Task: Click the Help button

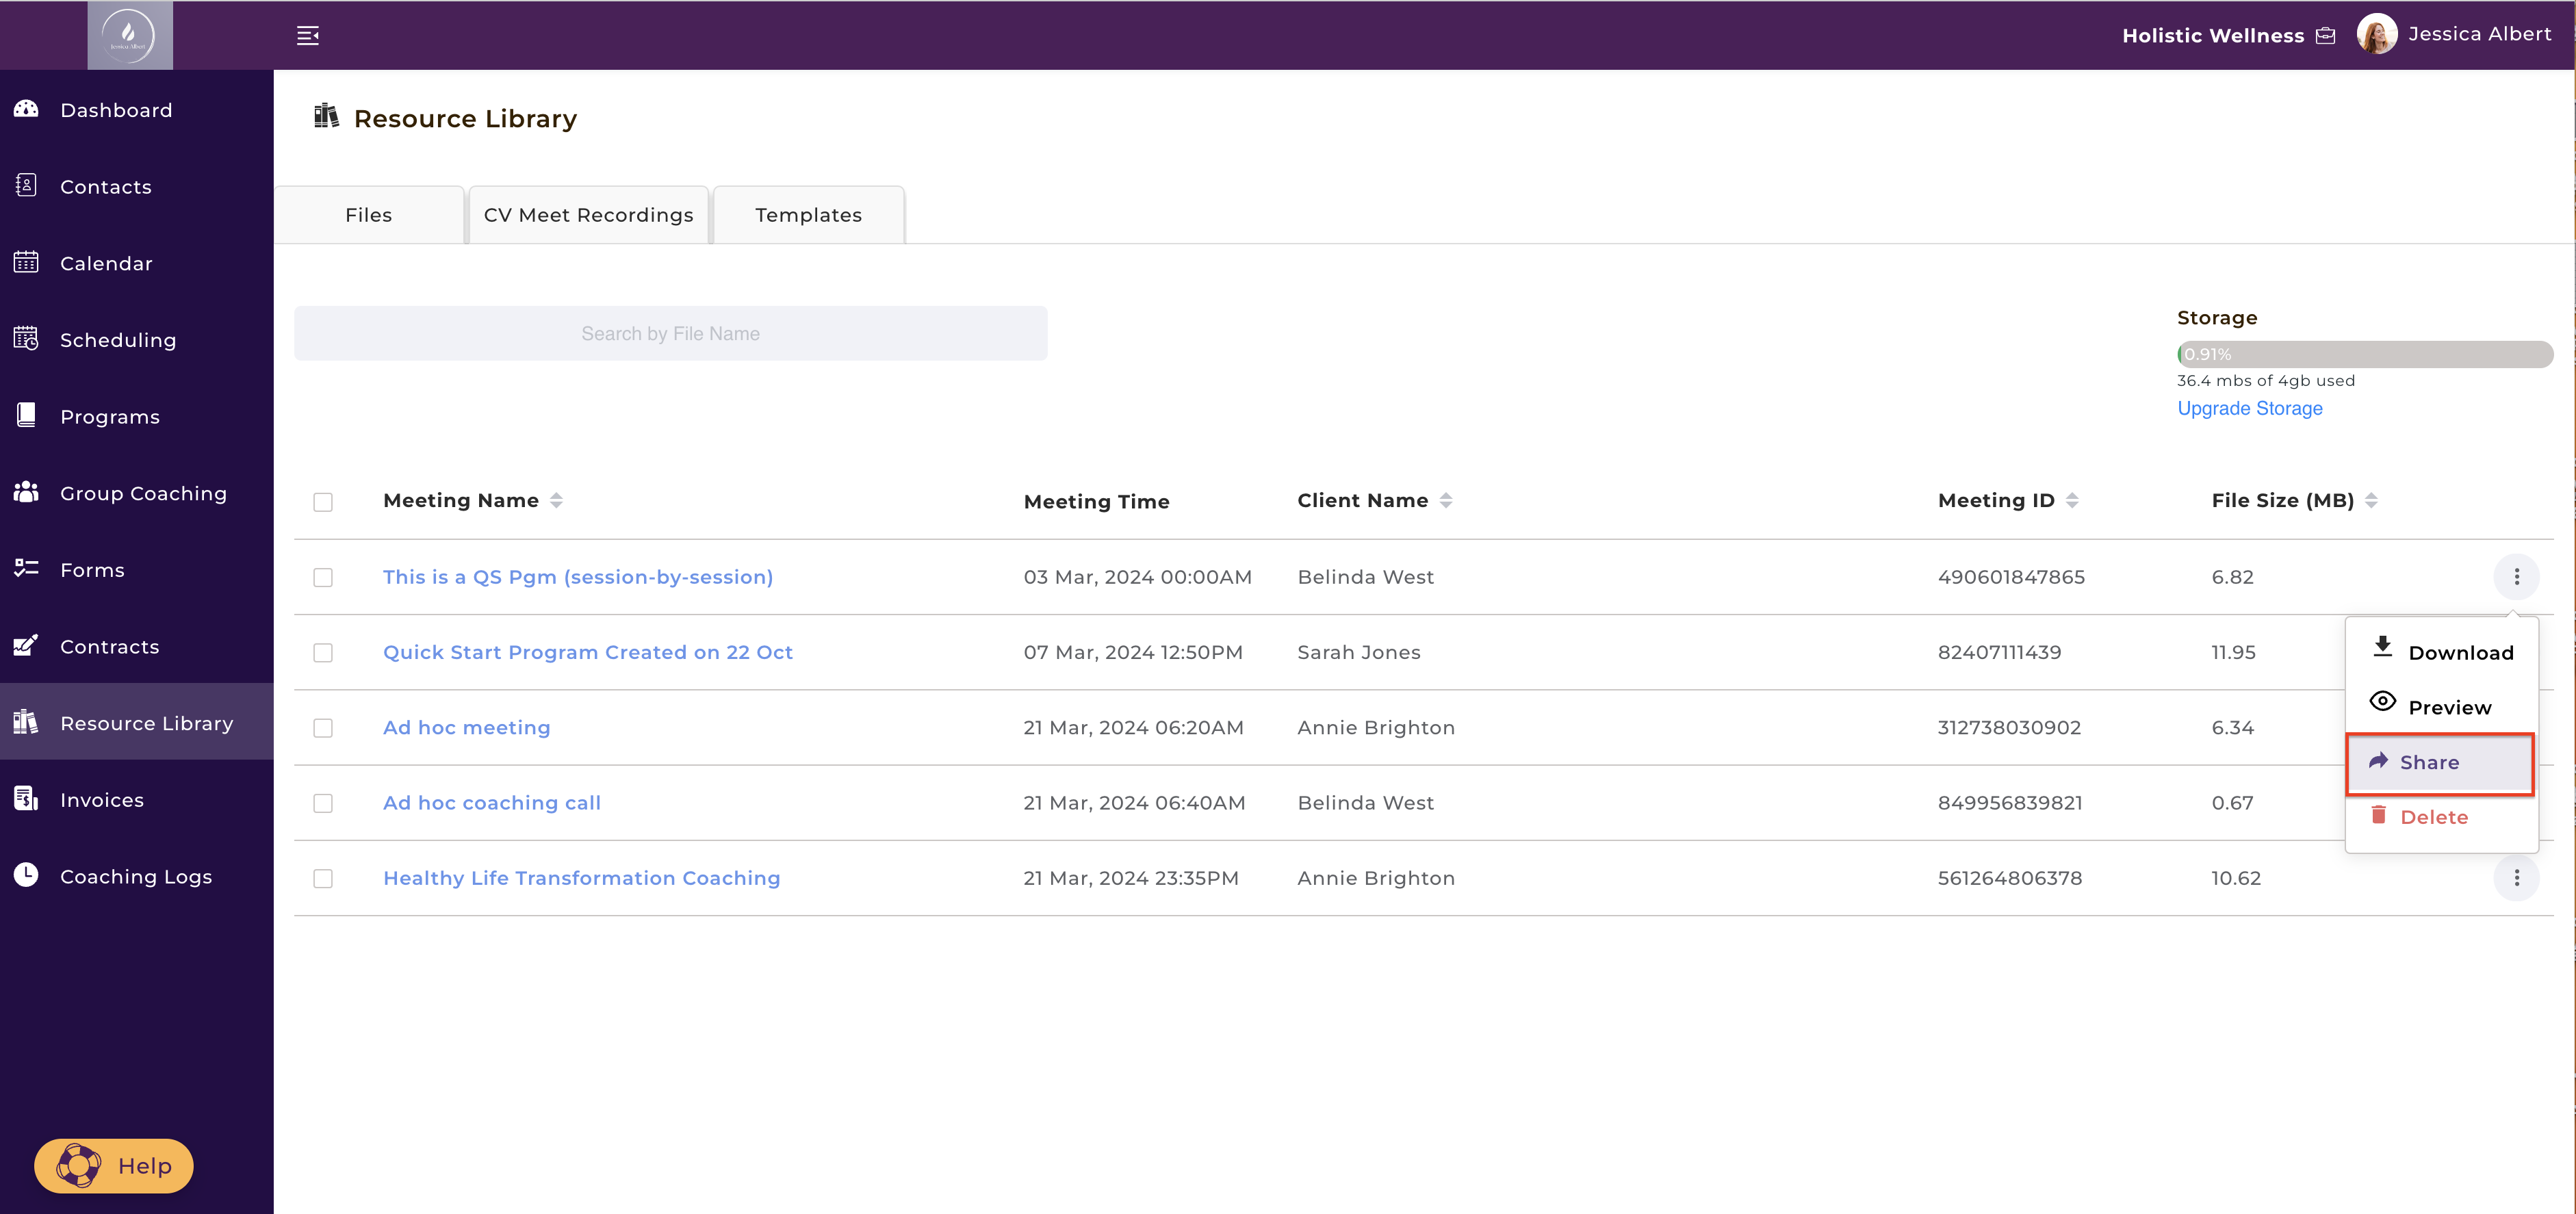Action: pos(114,1165)
